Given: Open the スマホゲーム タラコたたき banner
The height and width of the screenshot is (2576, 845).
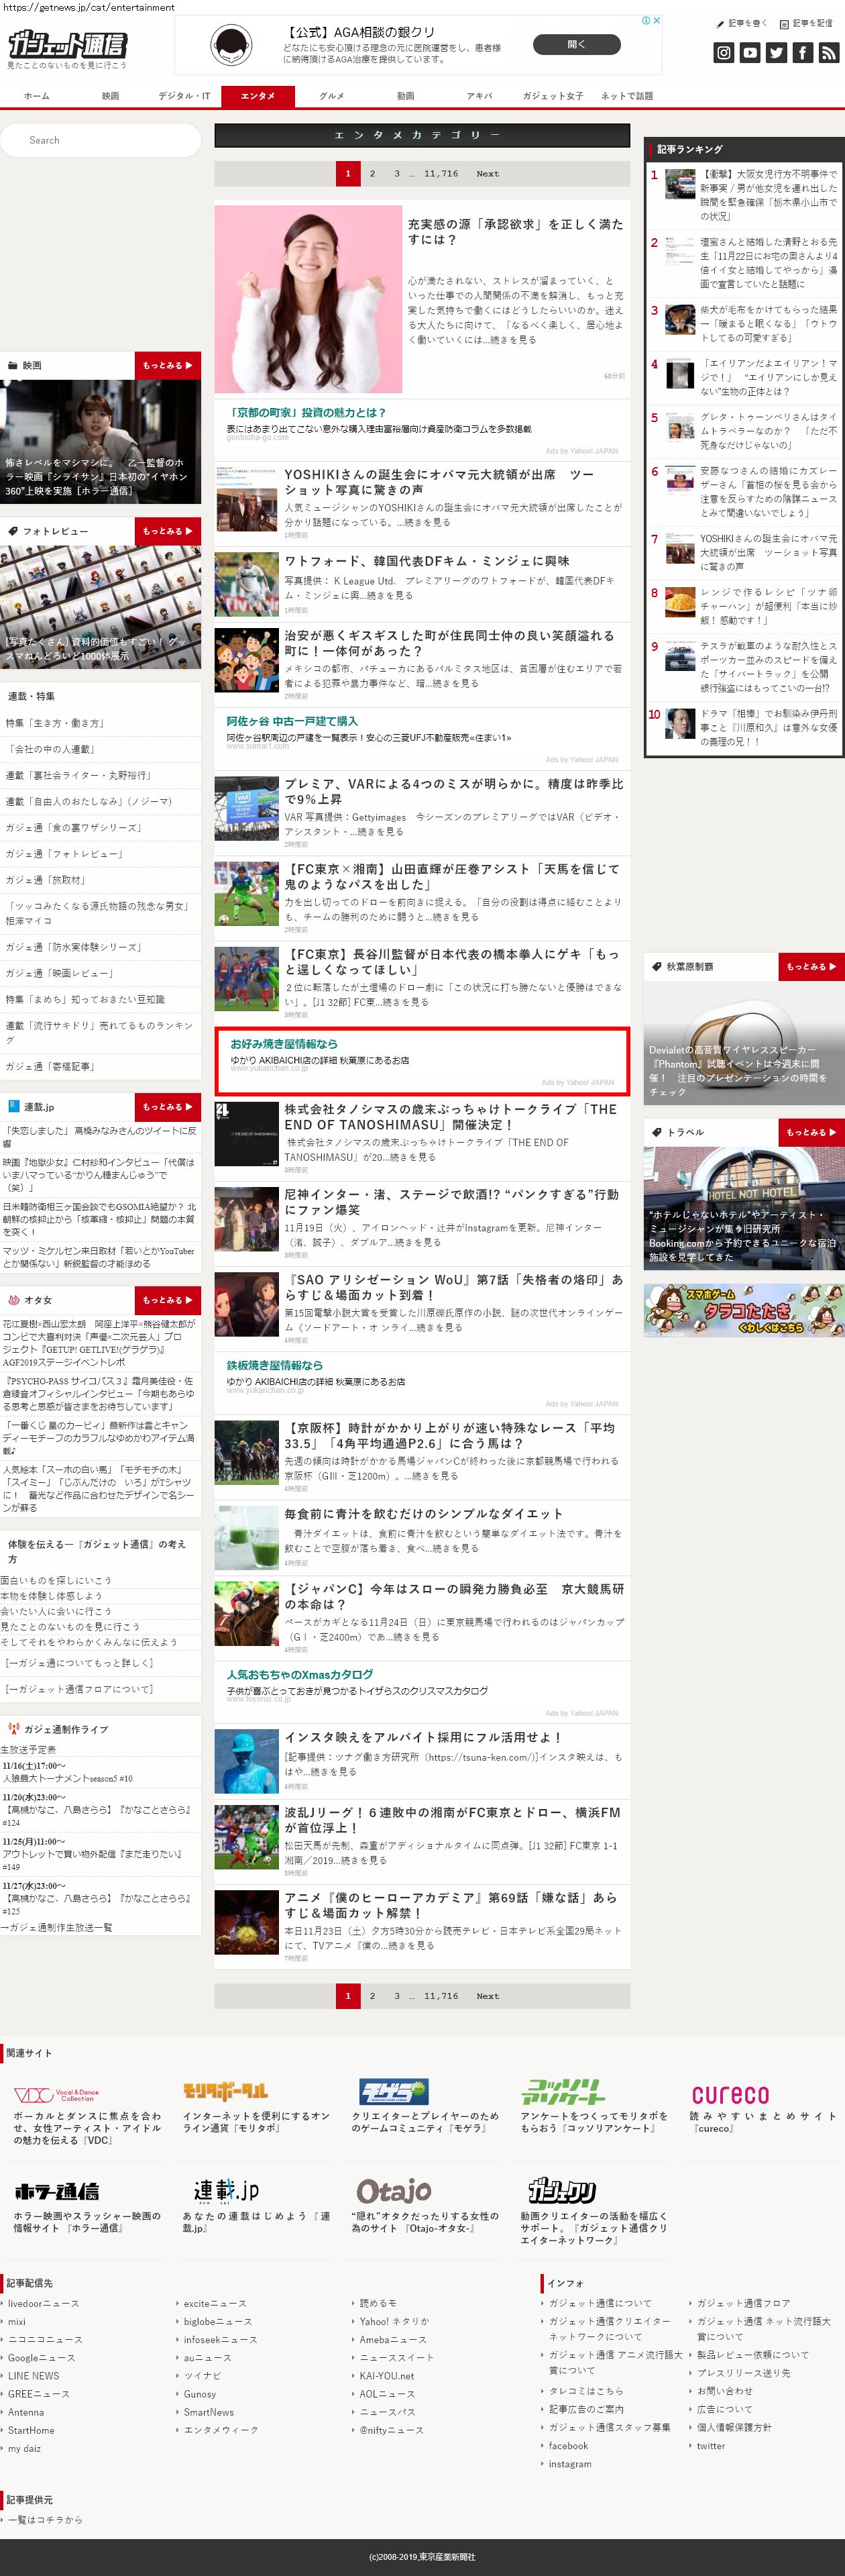Looking at the screenshot, I should tap(743, 1310).
